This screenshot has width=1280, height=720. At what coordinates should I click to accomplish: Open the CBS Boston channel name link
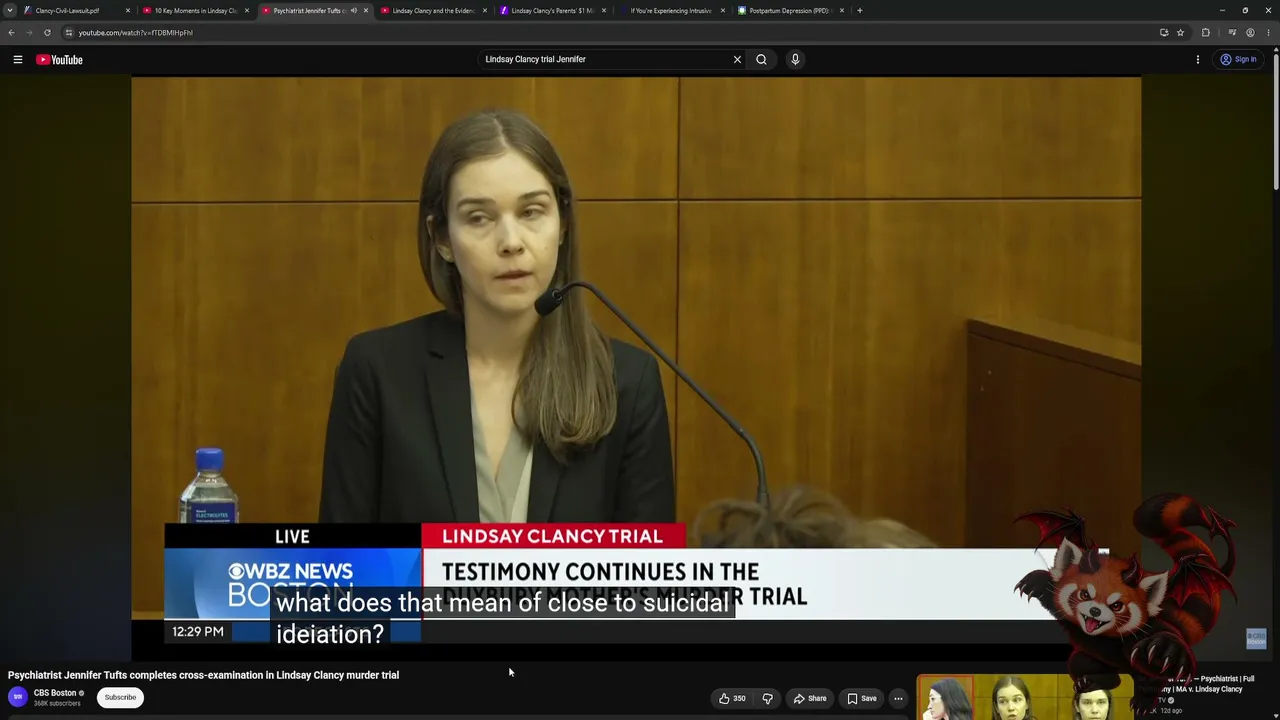tap(55, 693)
